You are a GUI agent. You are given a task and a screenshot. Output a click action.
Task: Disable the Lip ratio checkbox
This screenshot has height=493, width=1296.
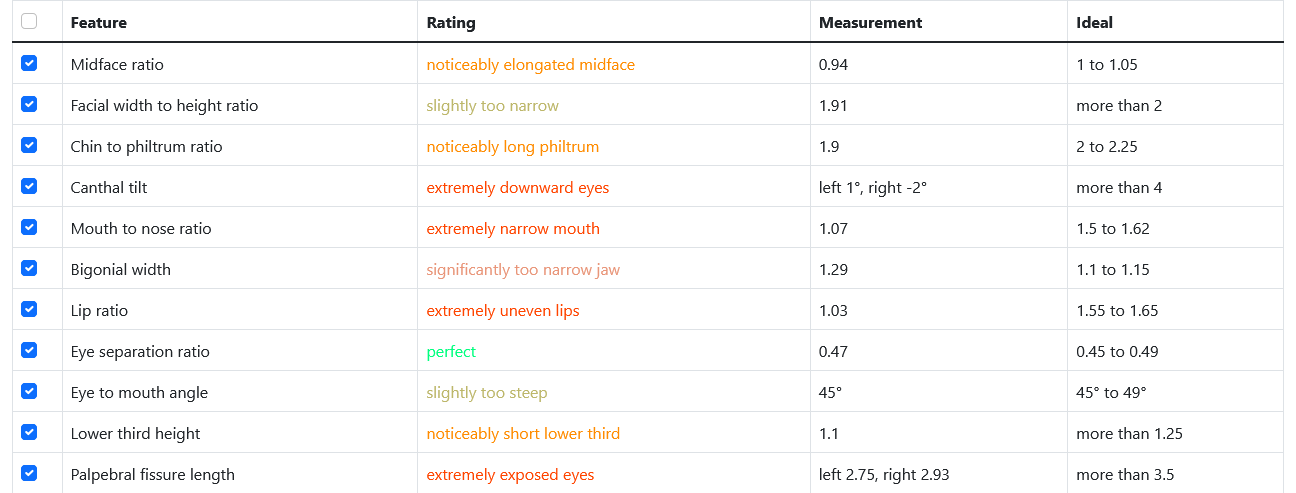29,309
